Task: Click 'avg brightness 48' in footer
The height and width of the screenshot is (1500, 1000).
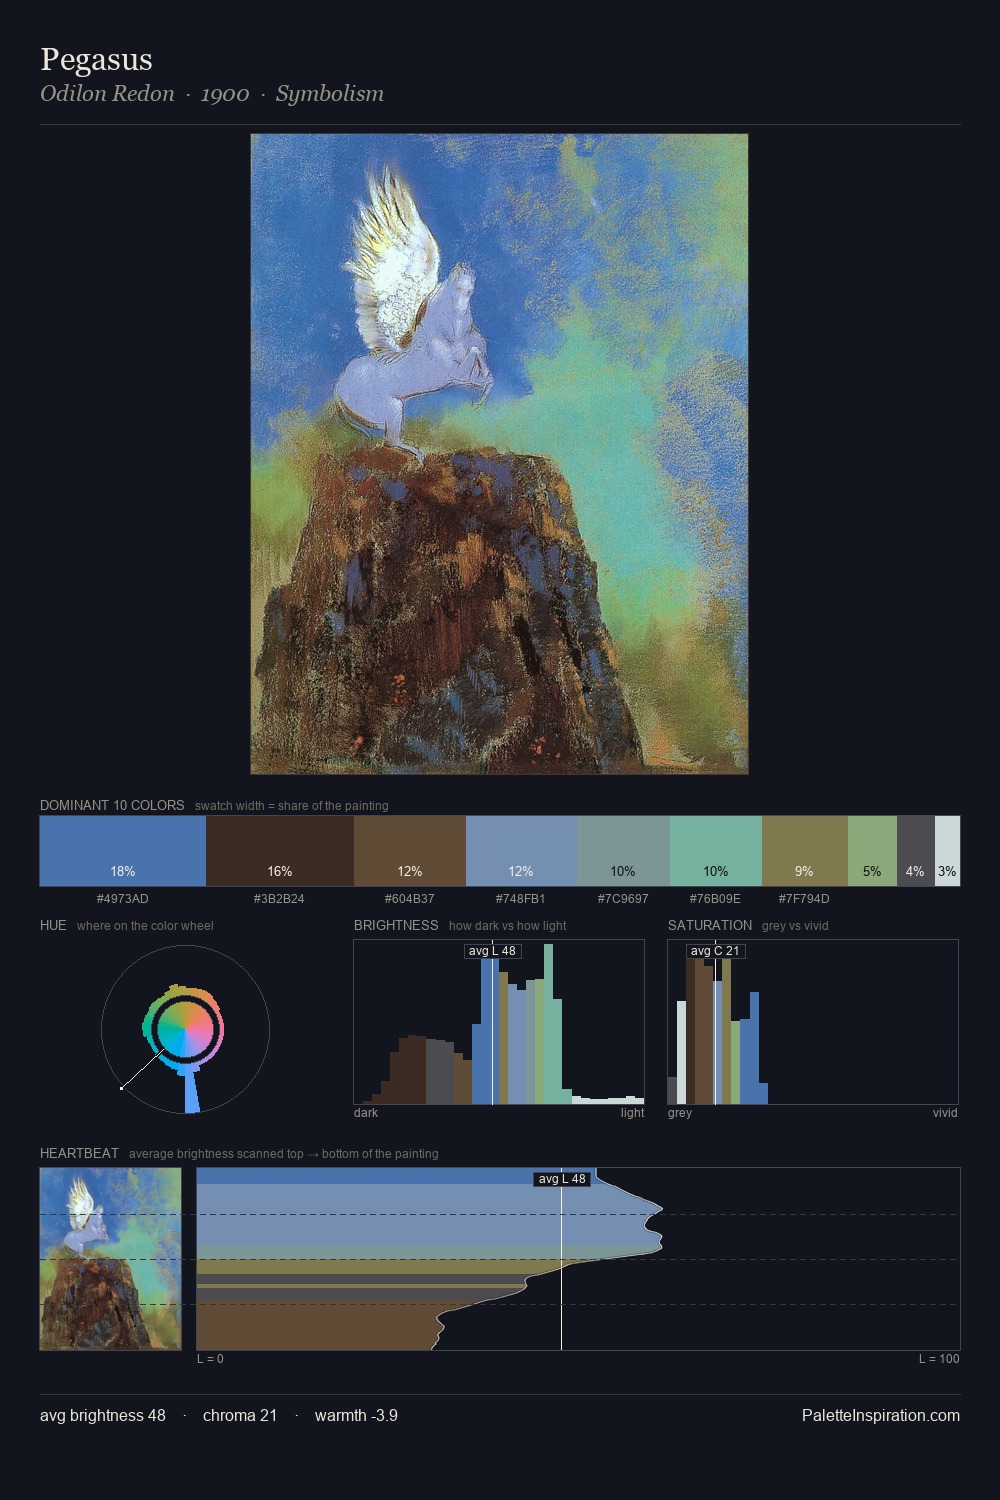Action: 103,1415
